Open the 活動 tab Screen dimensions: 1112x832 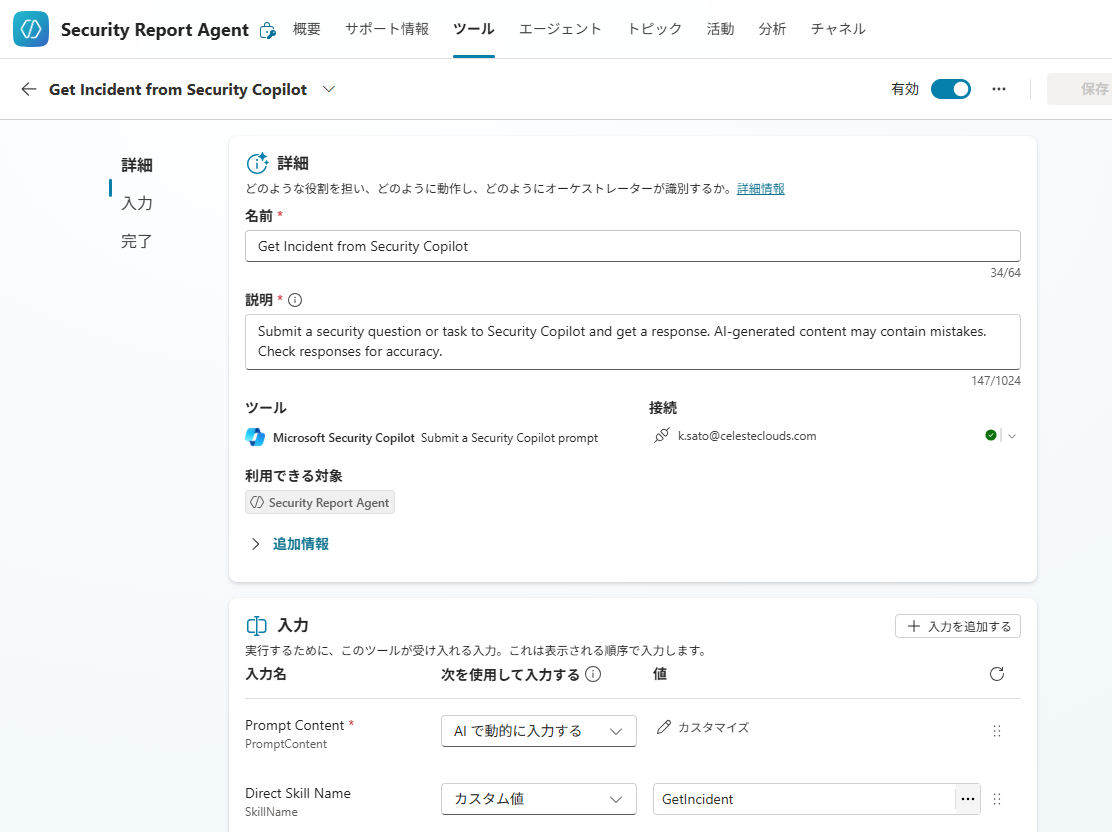(x=720, y=29)
